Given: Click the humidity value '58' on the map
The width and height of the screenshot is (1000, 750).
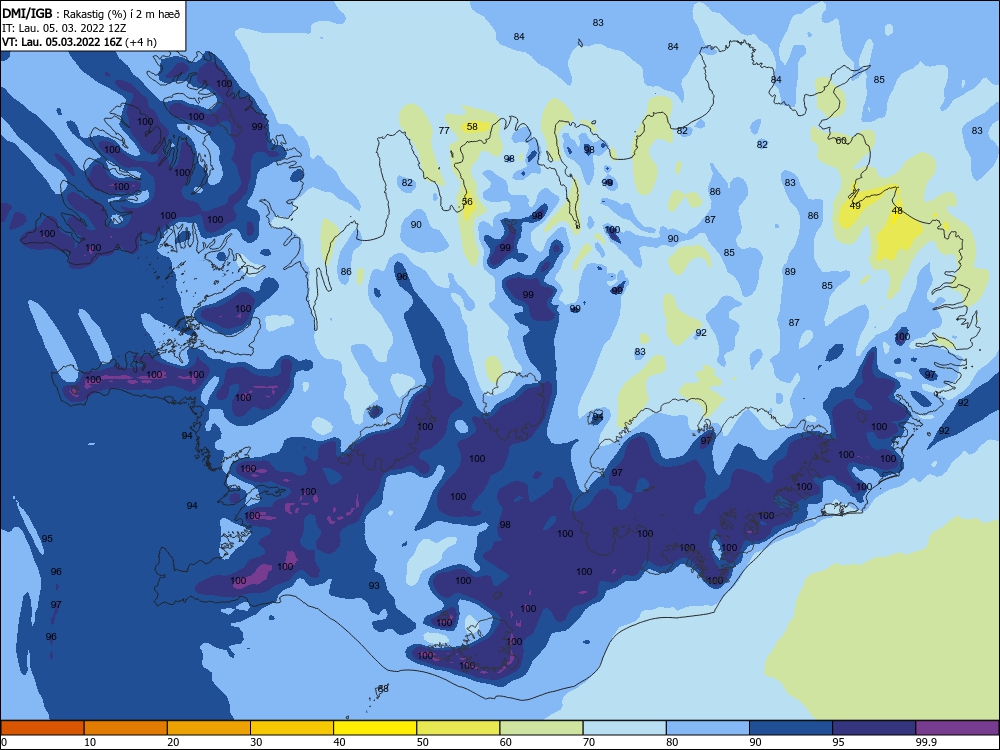Looking at the screenshot, I should (472, 126).
